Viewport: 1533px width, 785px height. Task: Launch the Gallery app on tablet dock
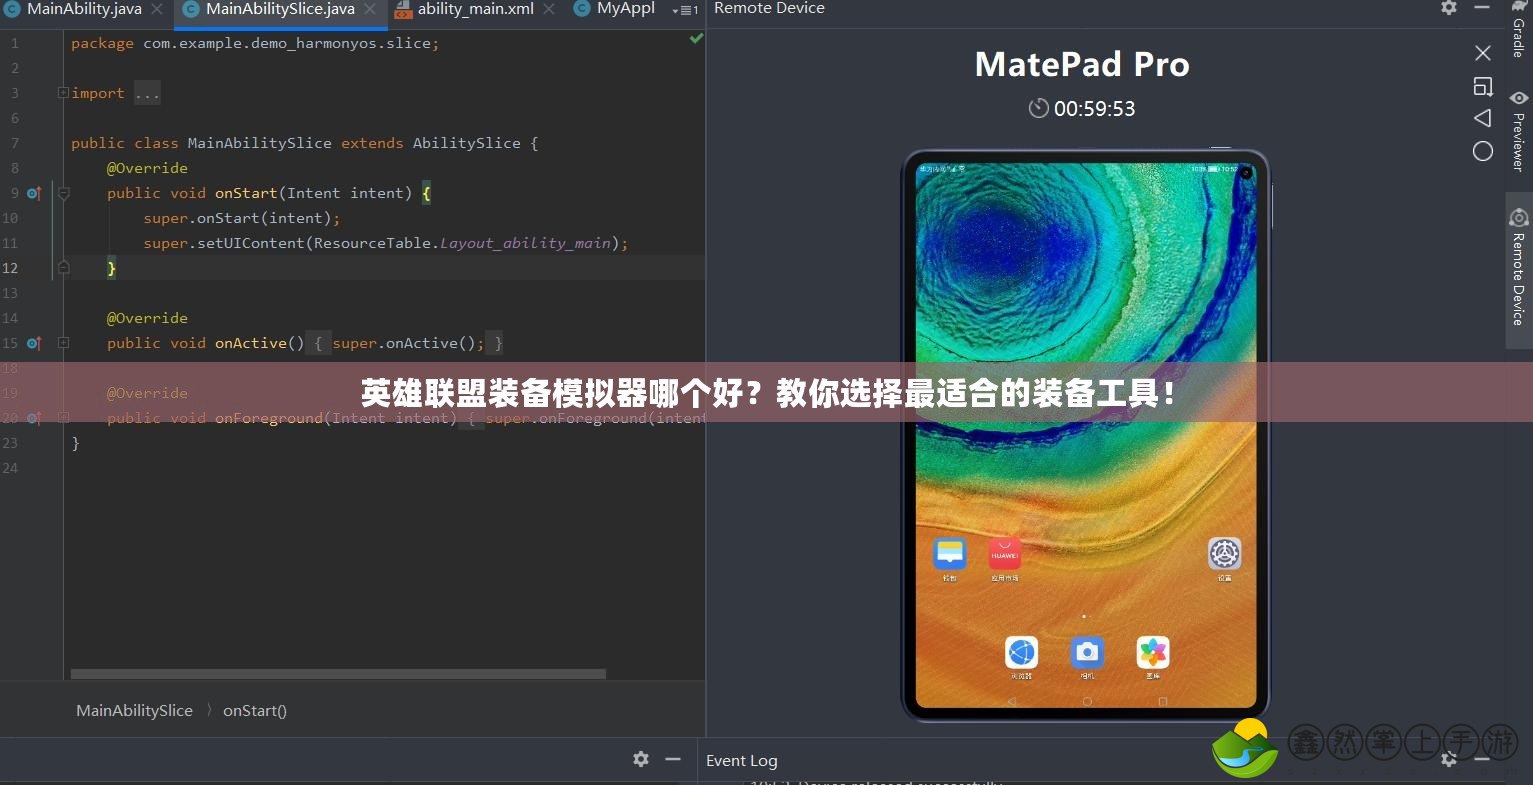click(1153, 653)
